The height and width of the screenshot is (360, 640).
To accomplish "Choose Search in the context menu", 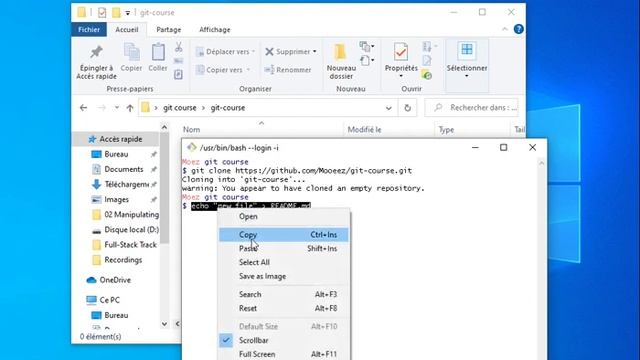I will pyautogui.click(x=284, y=294).
